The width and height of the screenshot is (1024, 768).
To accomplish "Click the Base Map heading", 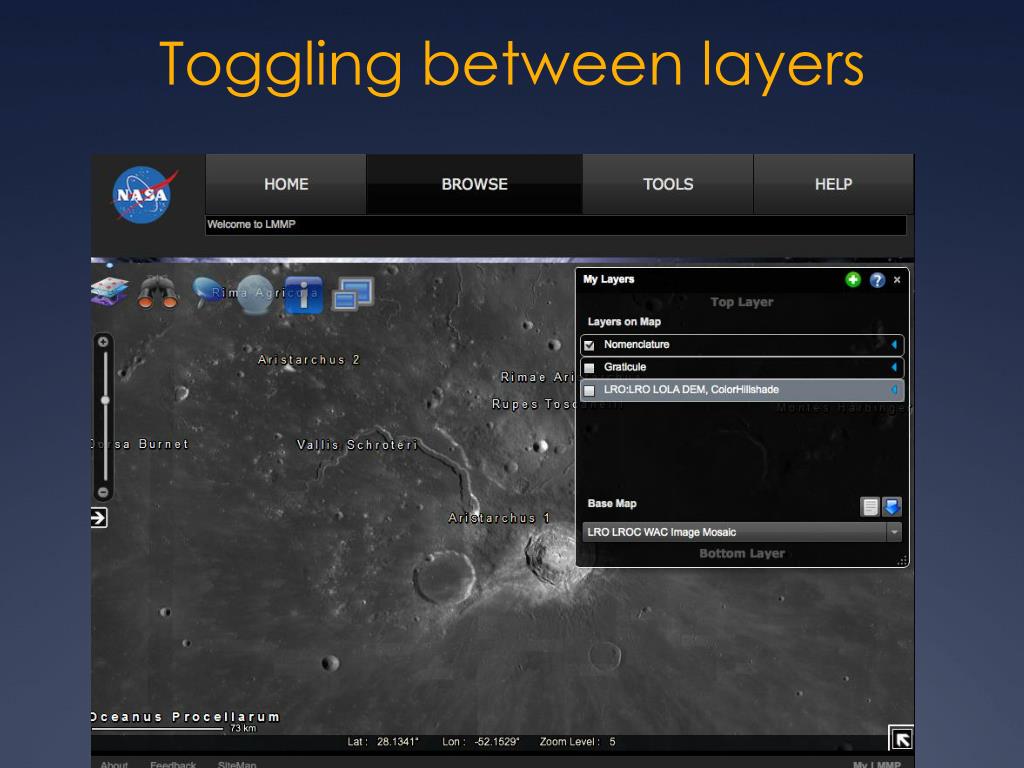I will pos(612,504).
